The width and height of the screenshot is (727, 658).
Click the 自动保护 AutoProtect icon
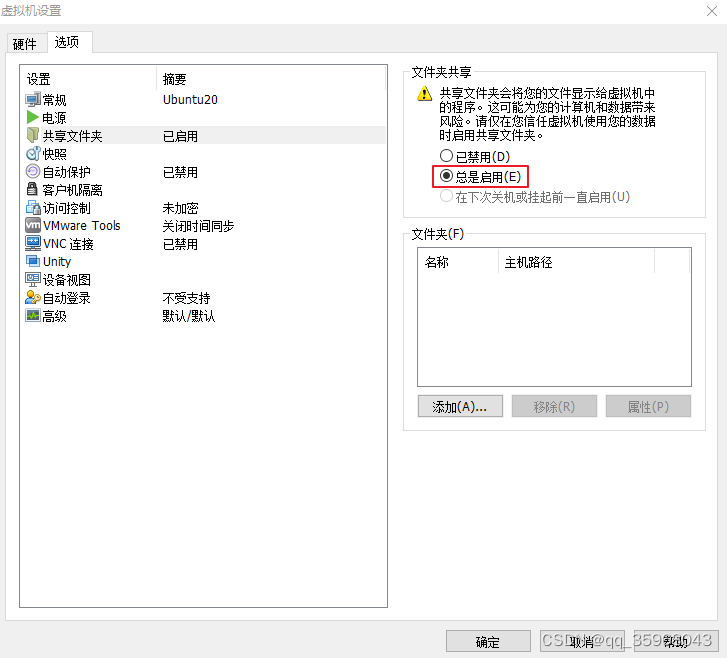click(33, 172)
